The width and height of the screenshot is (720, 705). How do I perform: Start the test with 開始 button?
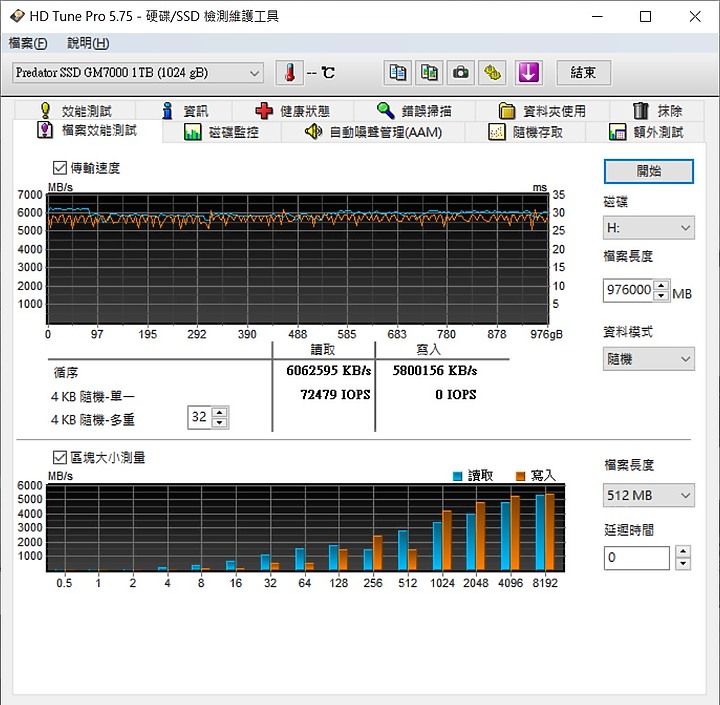(x=648, y=171)
